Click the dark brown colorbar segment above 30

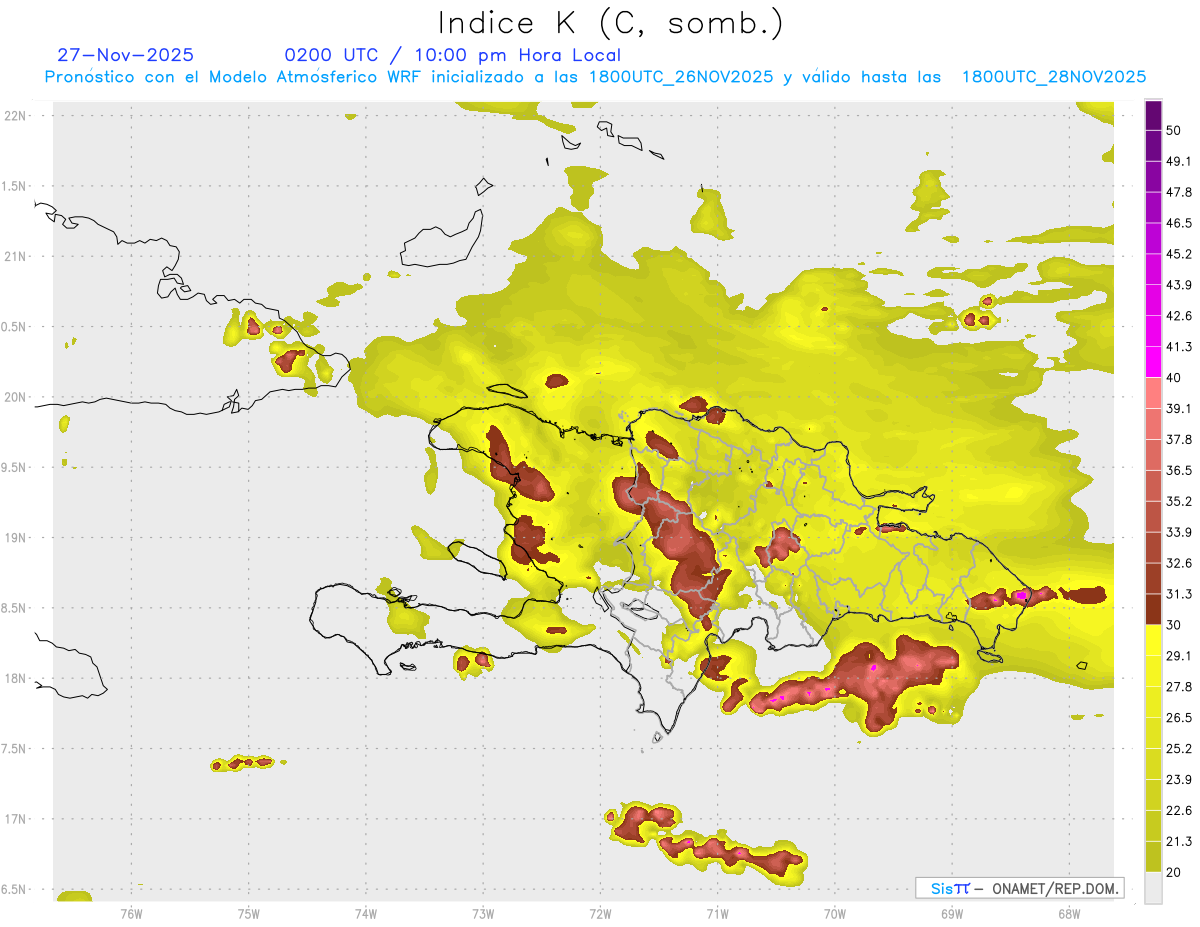tap(1154, 609)
